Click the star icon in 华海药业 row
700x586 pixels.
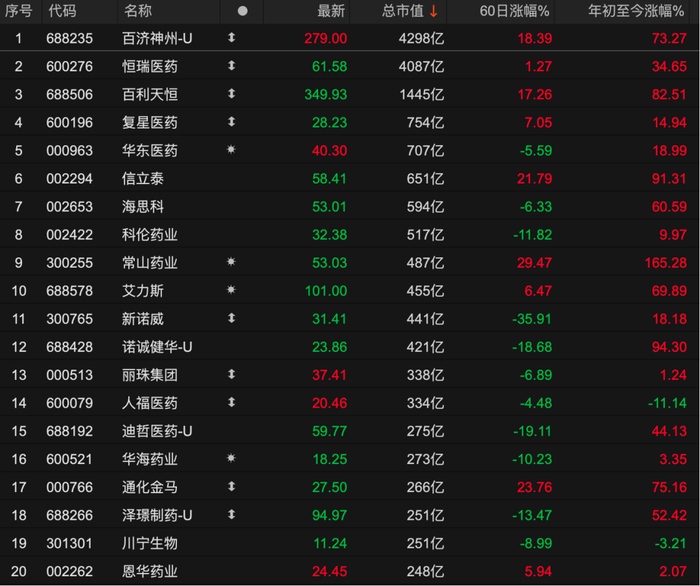[231, 458]
